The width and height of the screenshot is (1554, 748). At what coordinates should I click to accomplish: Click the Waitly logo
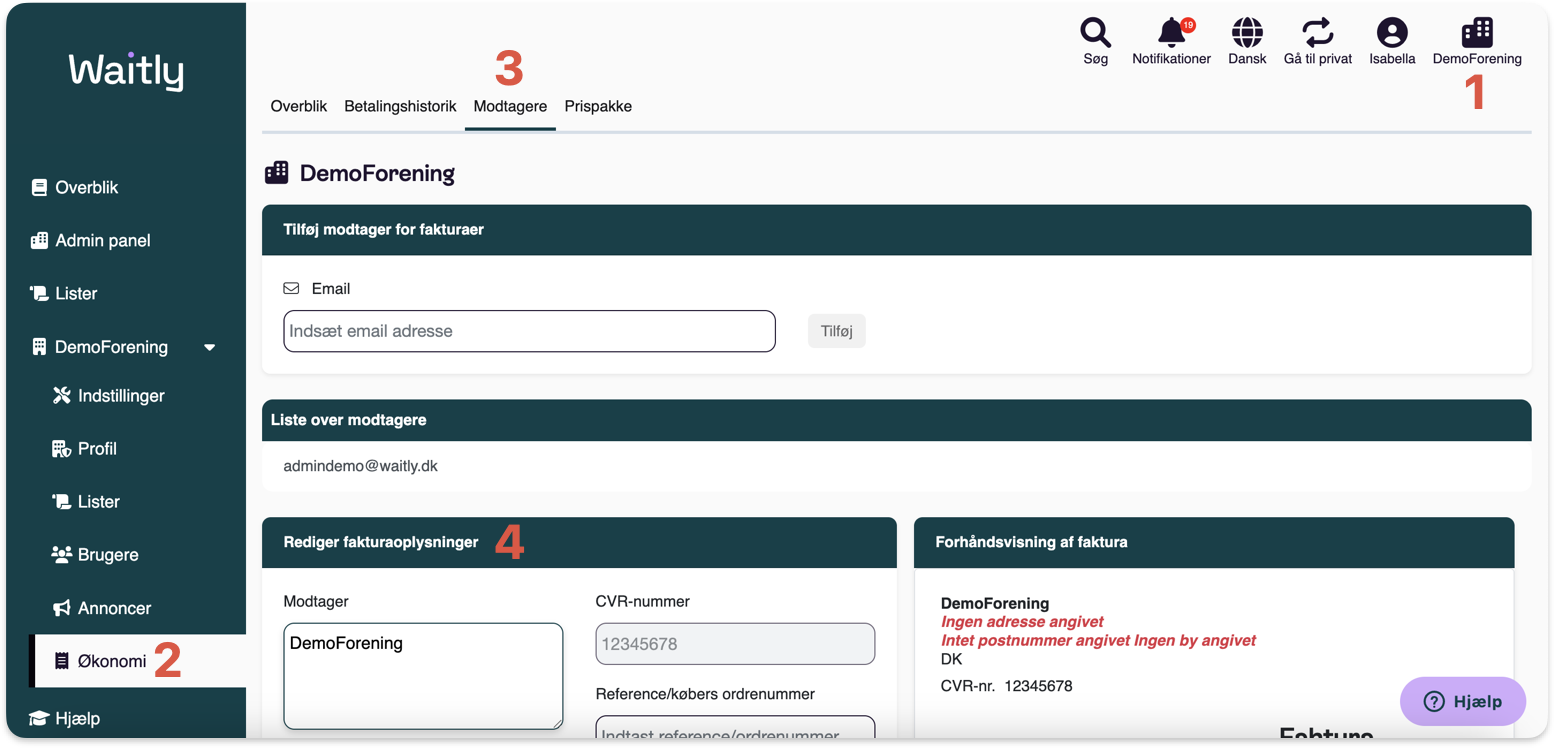coord(126,72)
